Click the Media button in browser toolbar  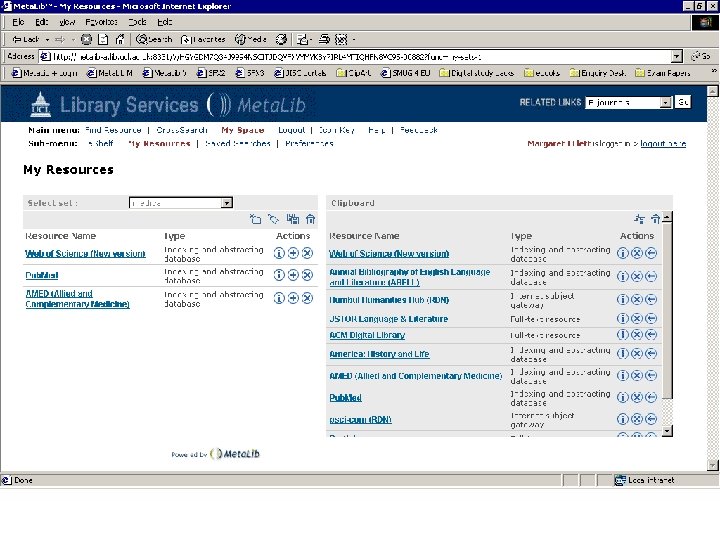pos(251,39)
